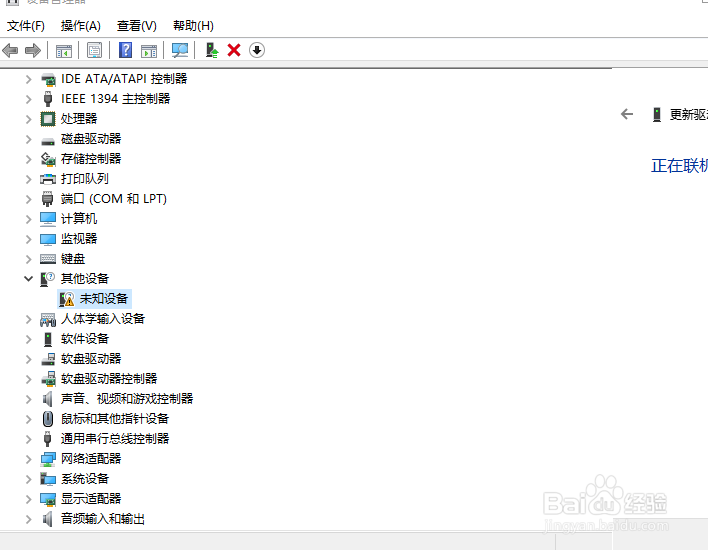Expand the 网络适配器 category arrow
Viewport: 708px width, 550px height.
tap(28, 459)
